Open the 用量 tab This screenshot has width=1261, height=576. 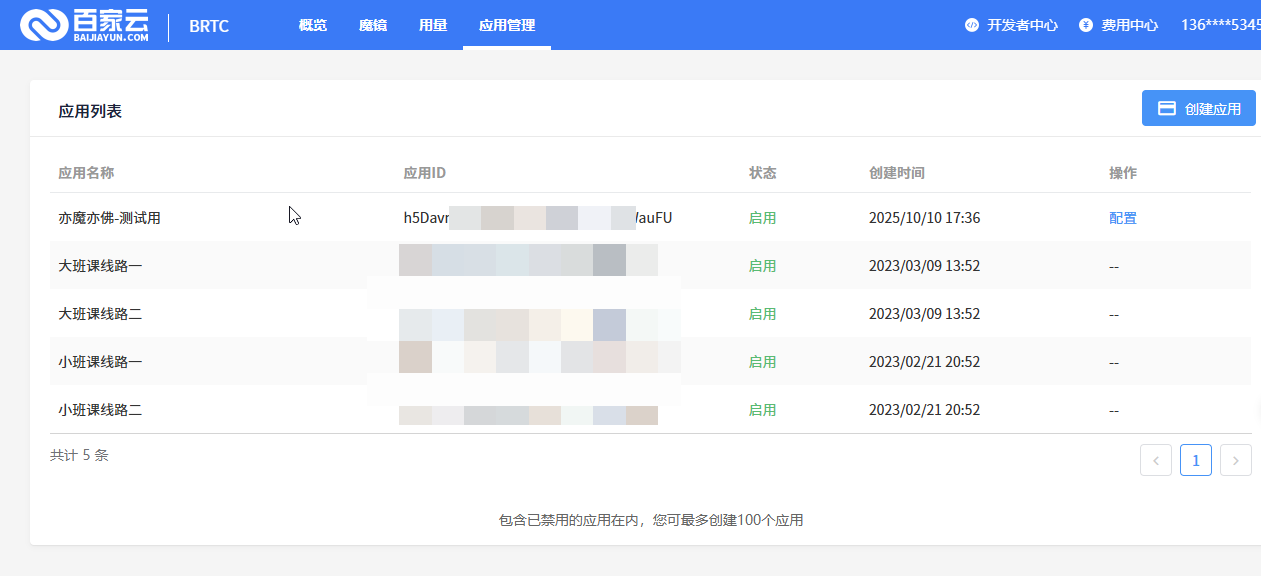(432, 26)
